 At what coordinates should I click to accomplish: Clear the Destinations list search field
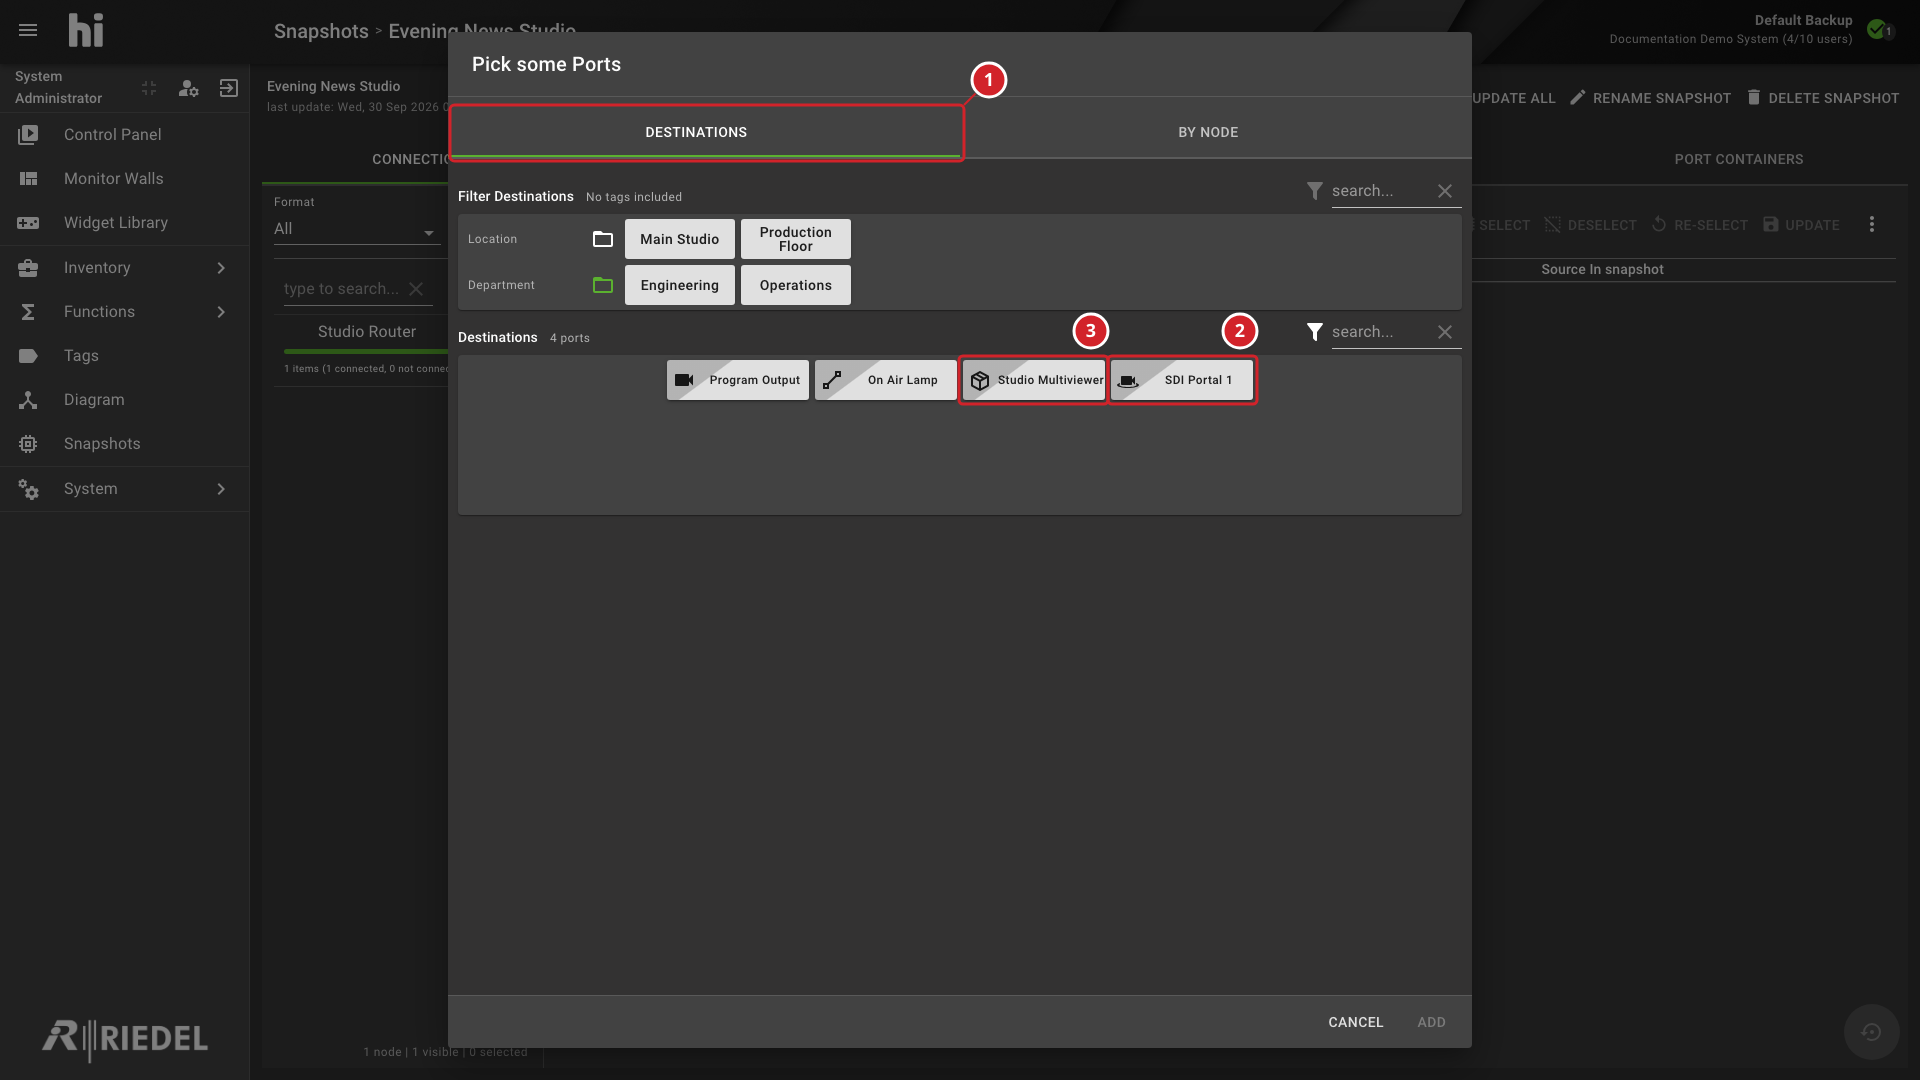[x=1445, y=332]
